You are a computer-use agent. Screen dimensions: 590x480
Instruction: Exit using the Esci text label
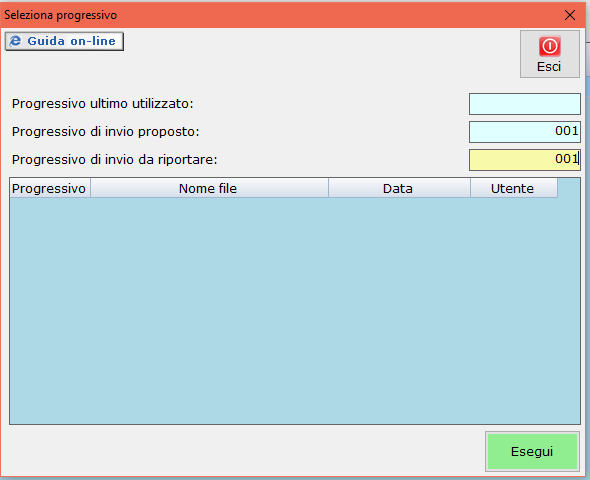[x=549, y=67]
